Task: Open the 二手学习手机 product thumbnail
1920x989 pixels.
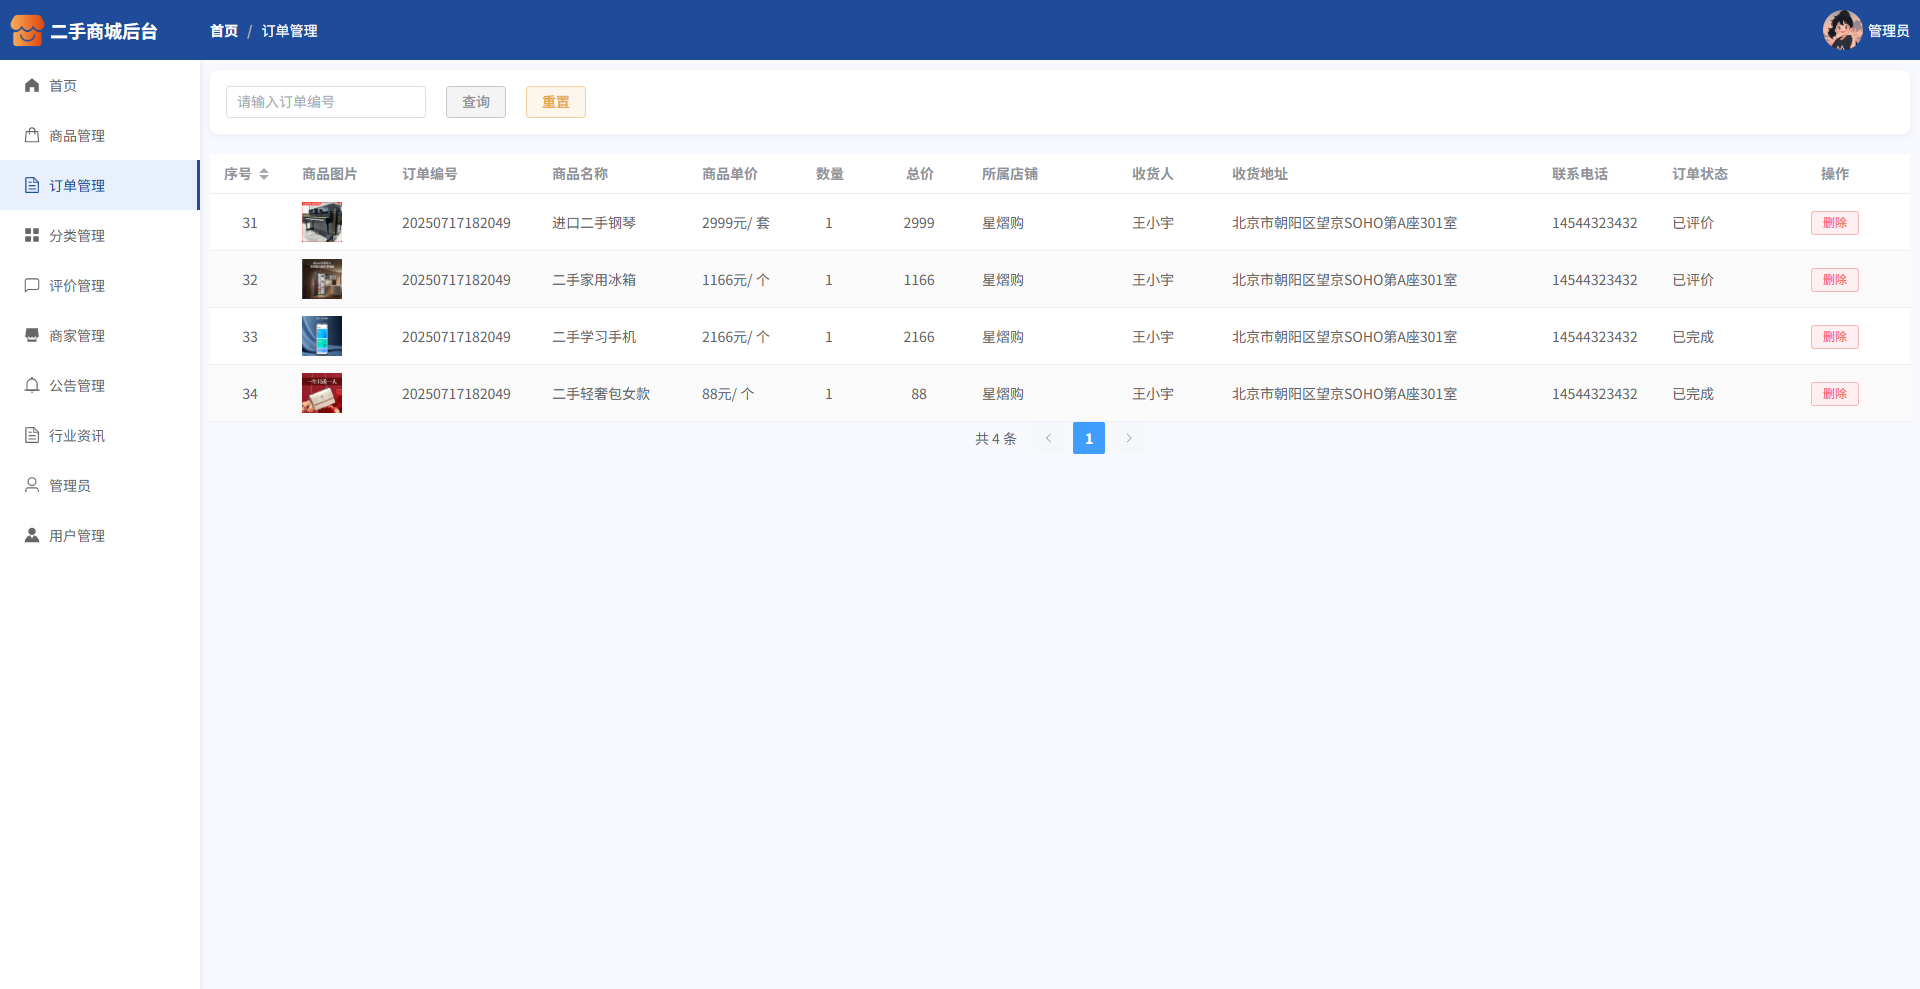Action: point(322,336)
